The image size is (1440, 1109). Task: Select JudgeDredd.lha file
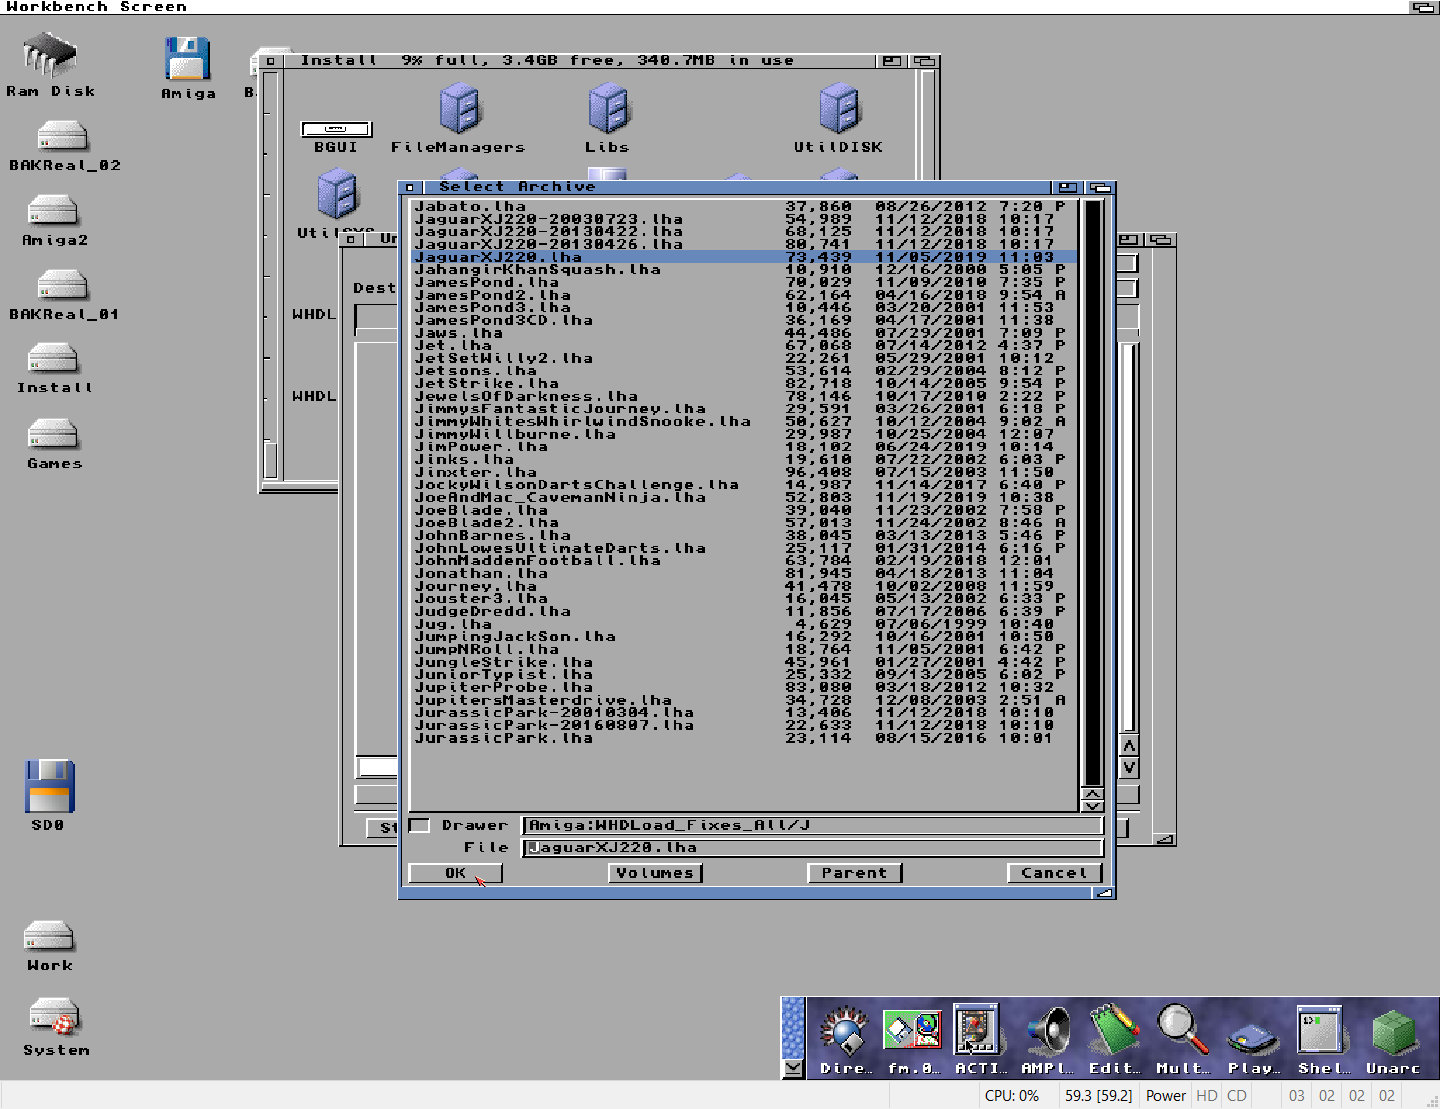(x=744, y=611)
